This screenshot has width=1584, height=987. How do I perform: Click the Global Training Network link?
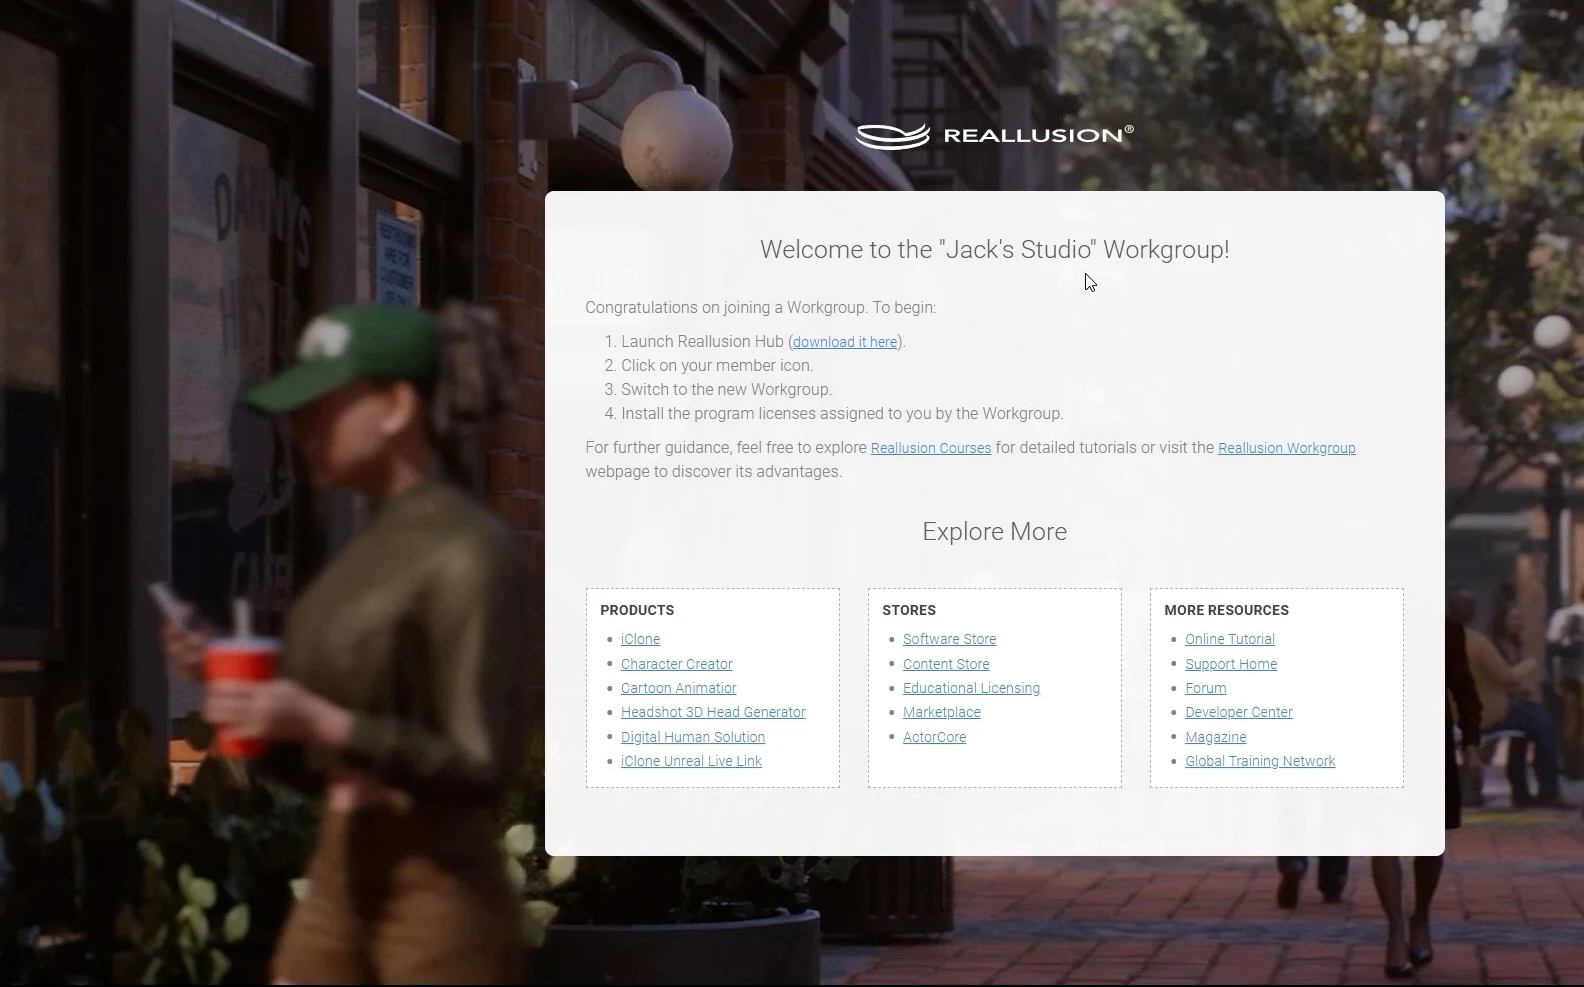click(x=1259, y=761)
